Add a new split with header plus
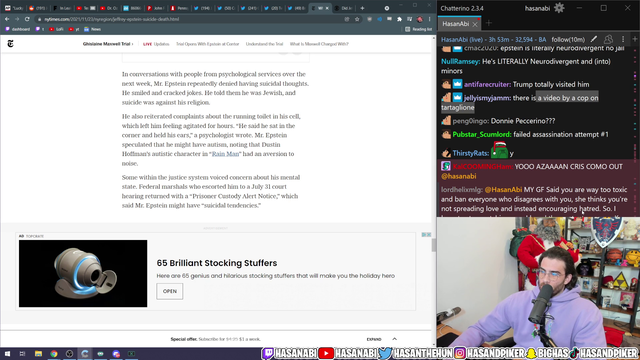 click(635, 39)
